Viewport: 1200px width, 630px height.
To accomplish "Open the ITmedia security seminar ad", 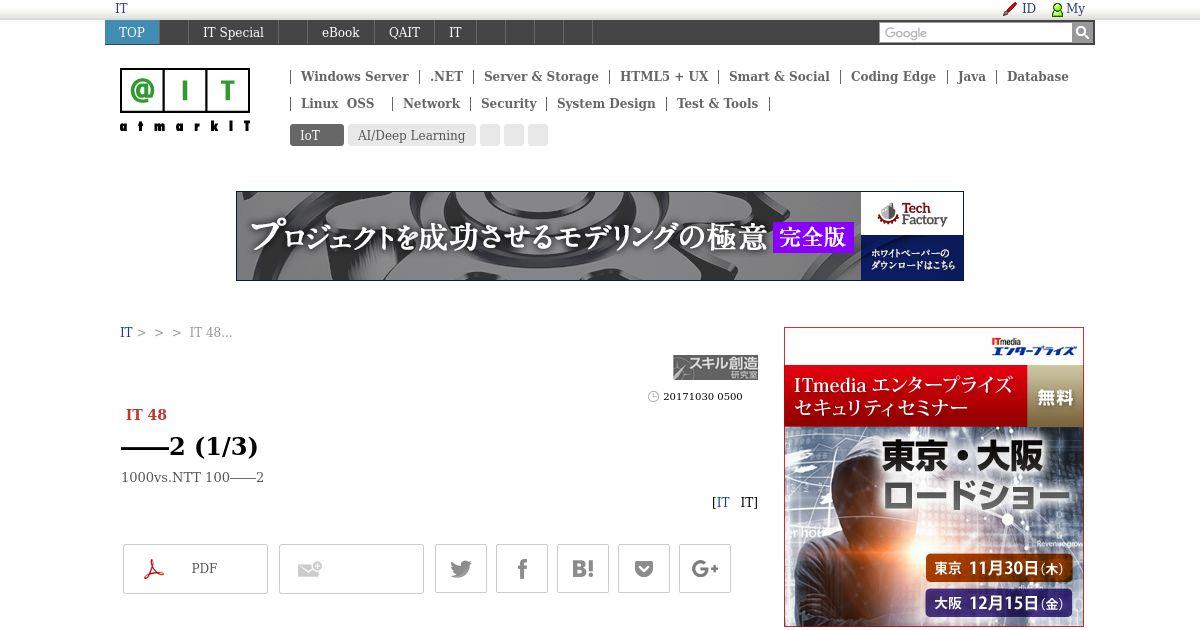I will pyautogui.click(x=934, y=477).
